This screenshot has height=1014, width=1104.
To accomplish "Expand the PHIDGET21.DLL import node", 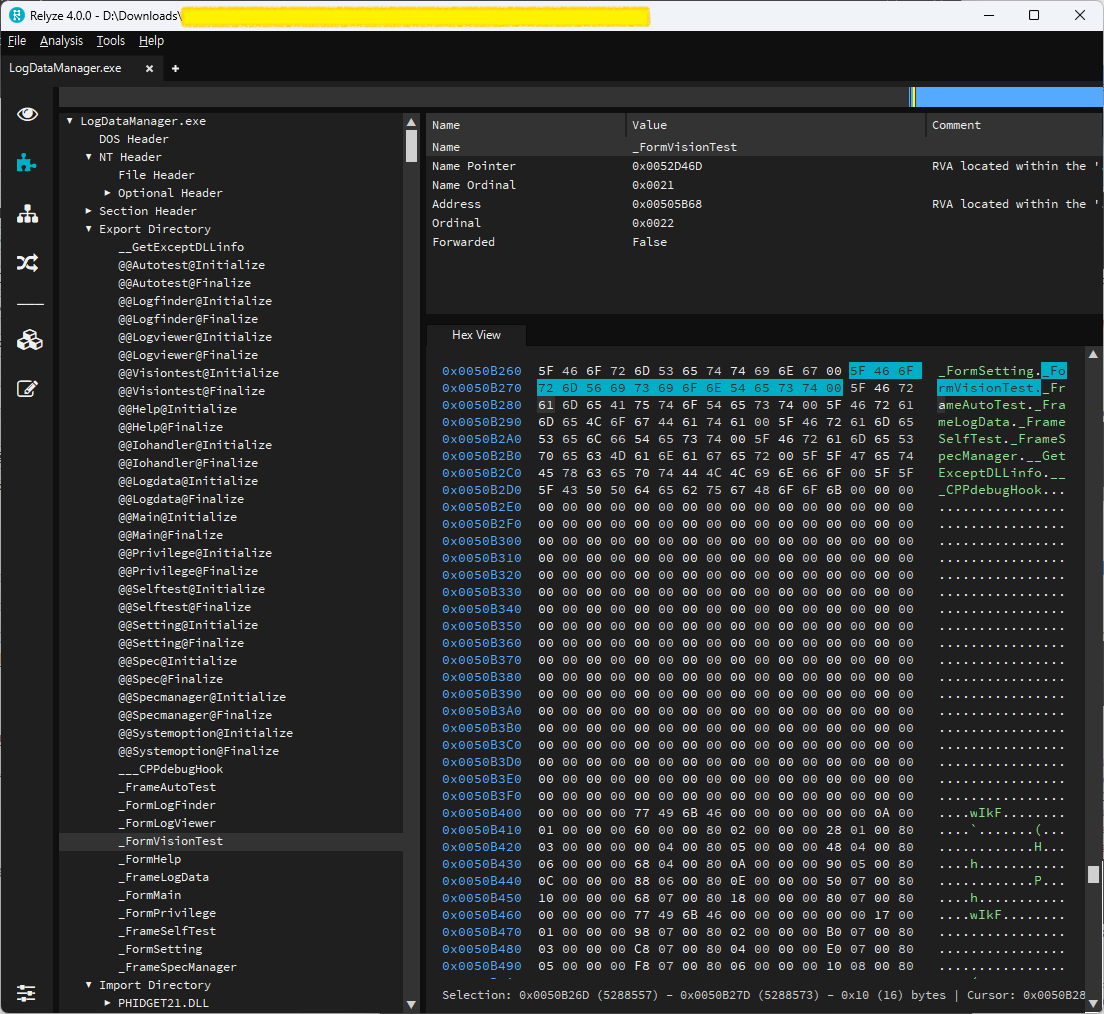I will point(107,1003).
